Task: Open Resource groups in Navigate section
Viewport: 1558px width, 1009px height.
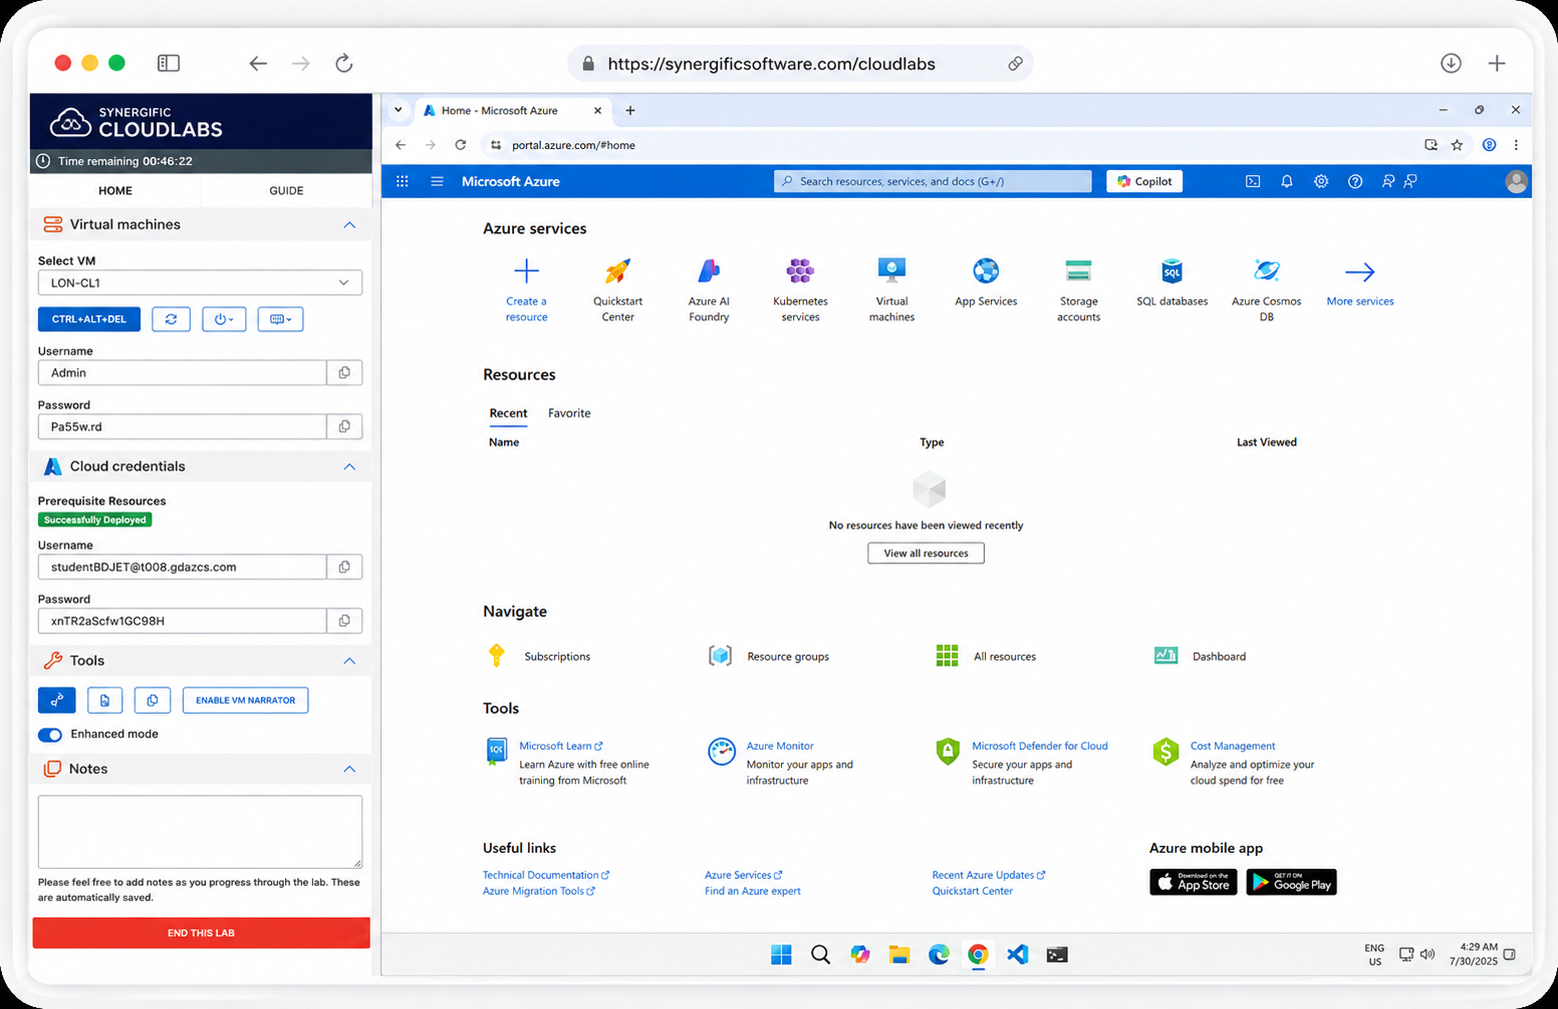Action: (769, 656)
